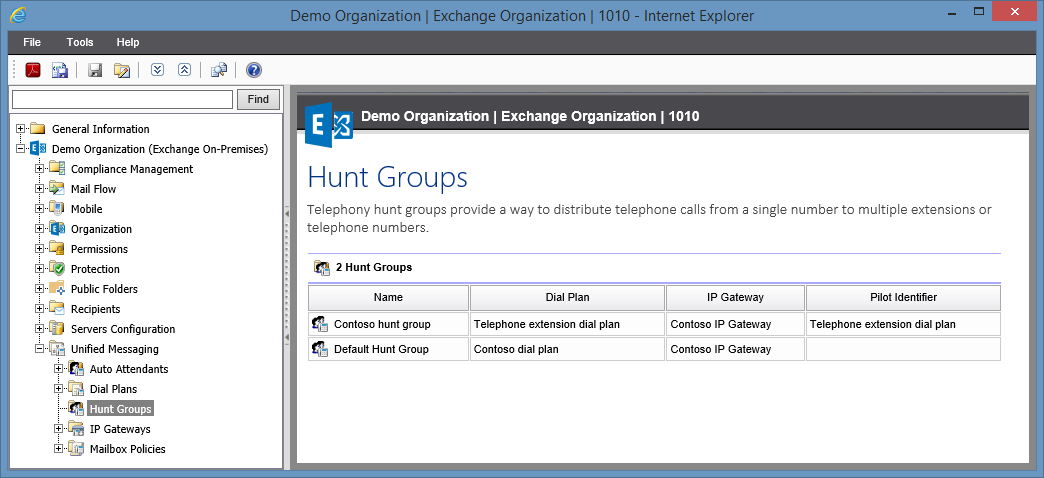Image resolution: width=1044 pixels, height=478 pixels.
Task: Click the export to Word toolbar icon
Action: click(60, 70)
